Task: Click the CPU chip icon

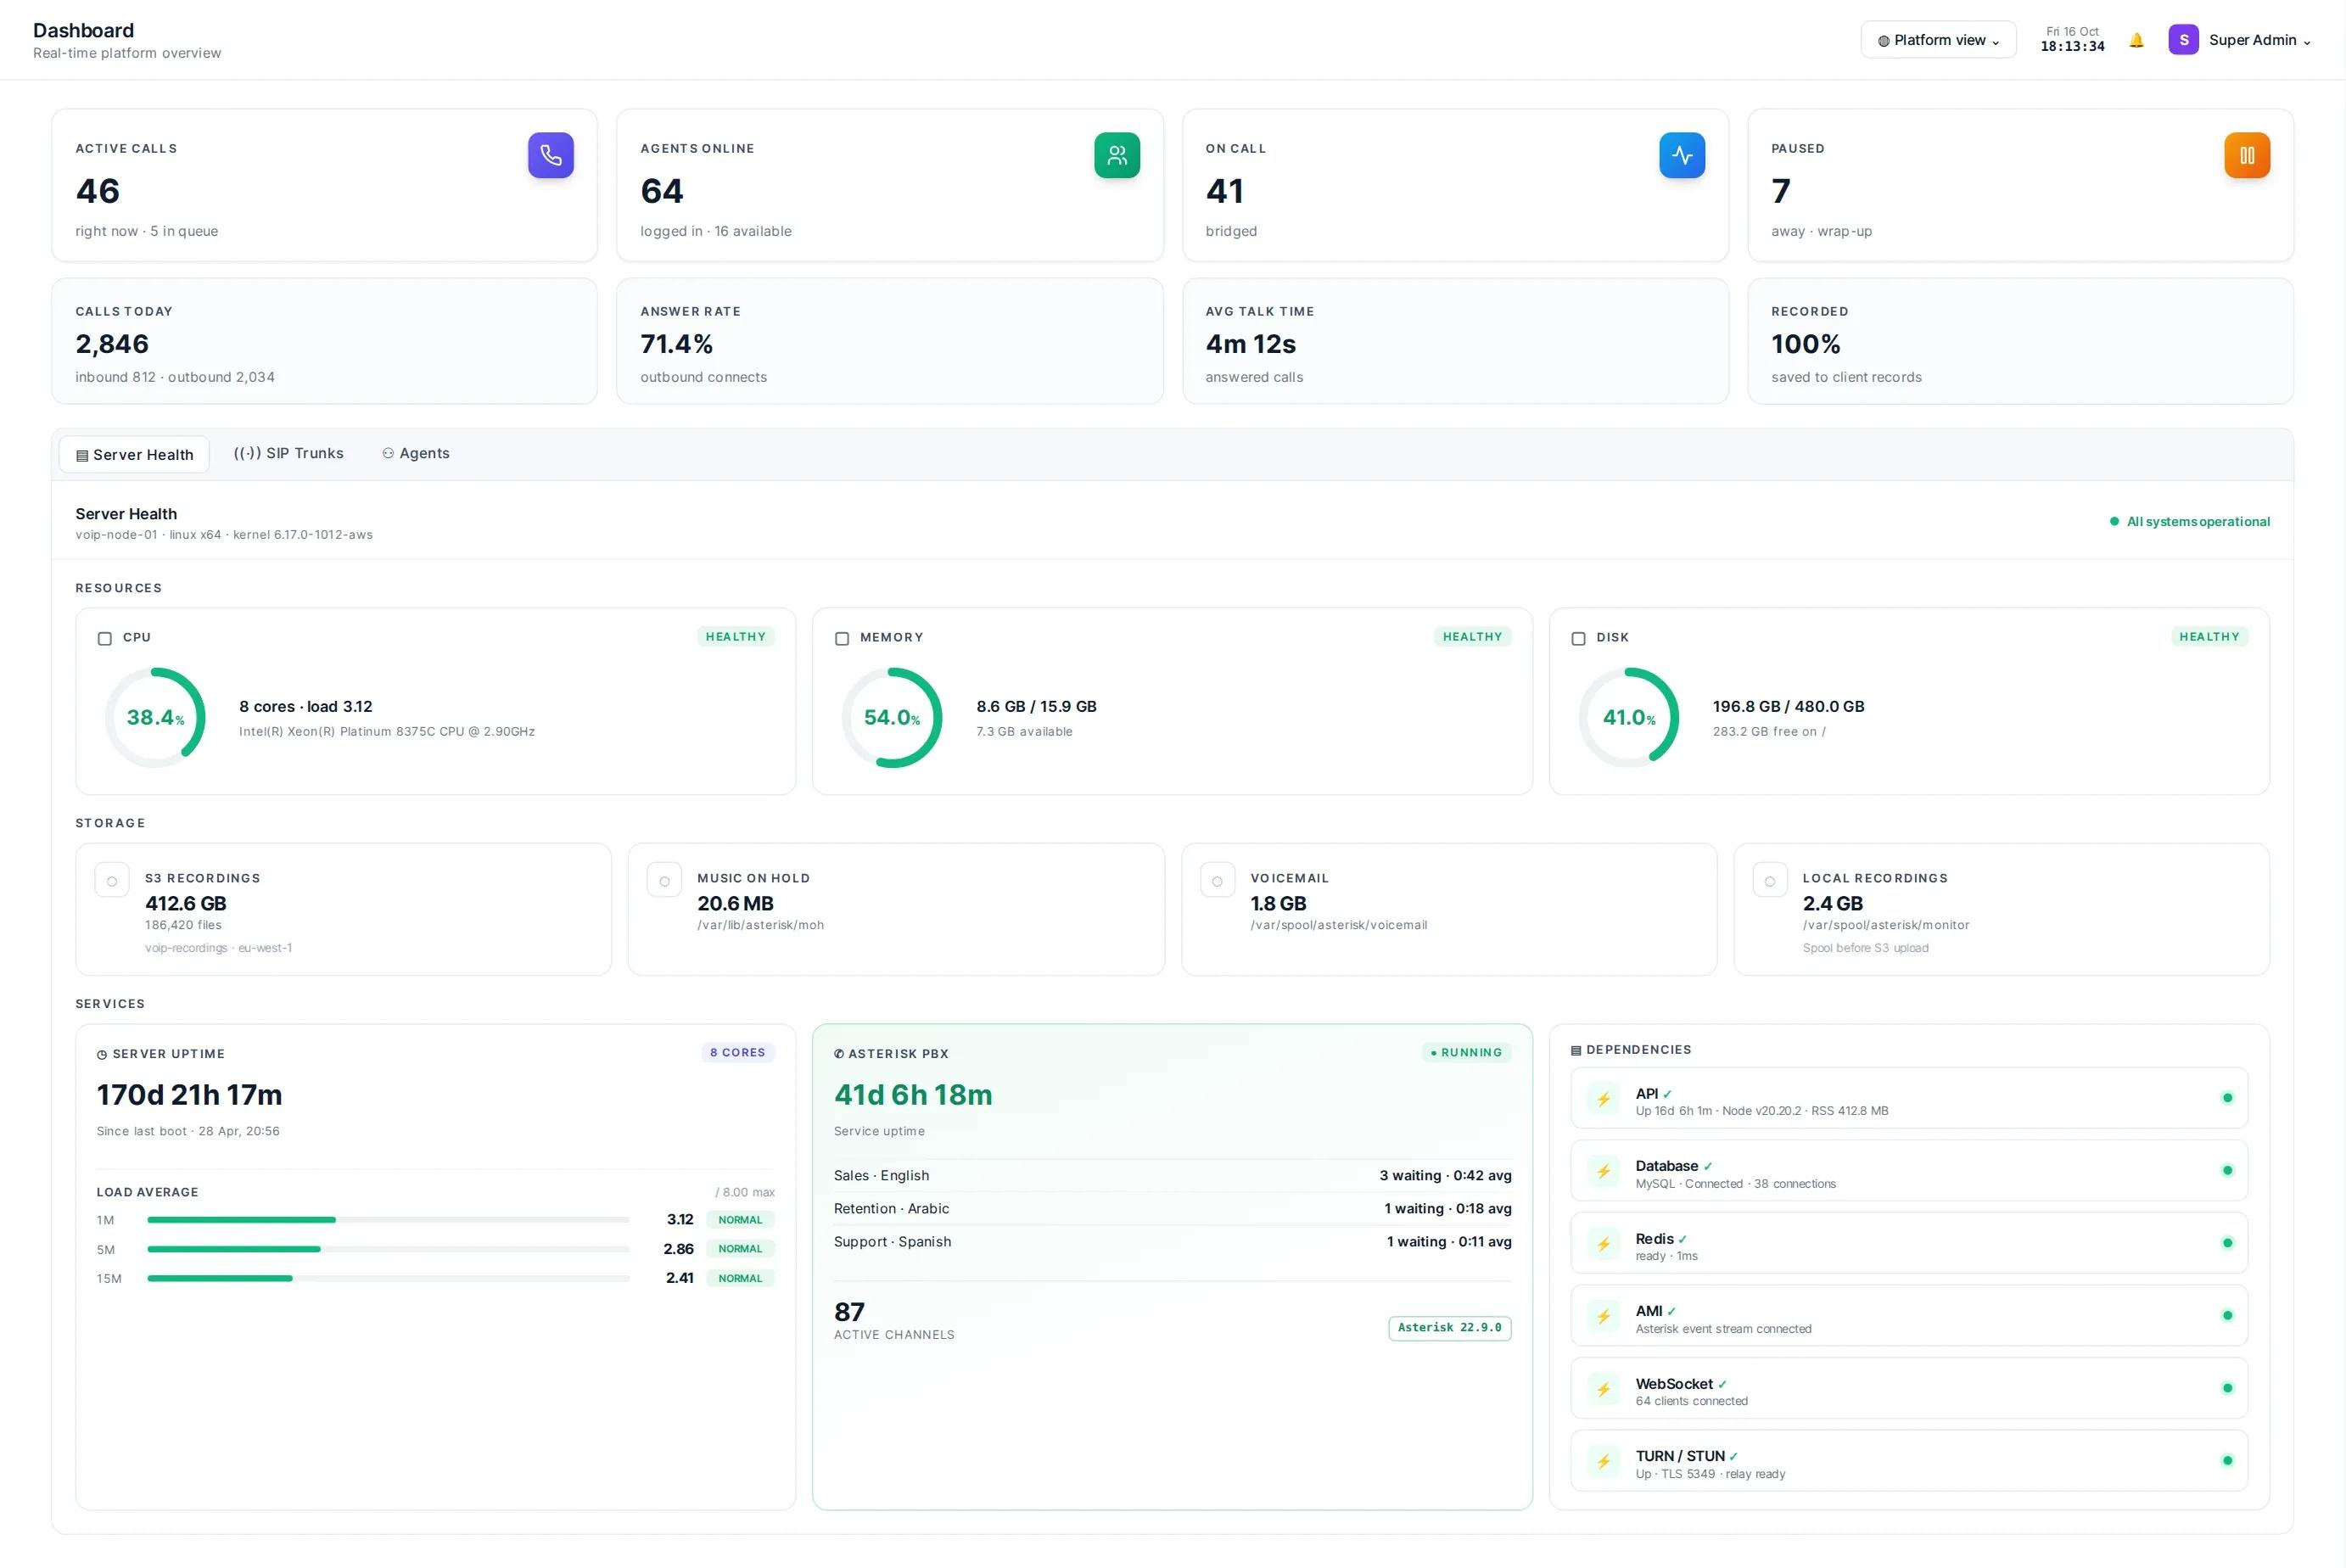Action: coord(104,638)
